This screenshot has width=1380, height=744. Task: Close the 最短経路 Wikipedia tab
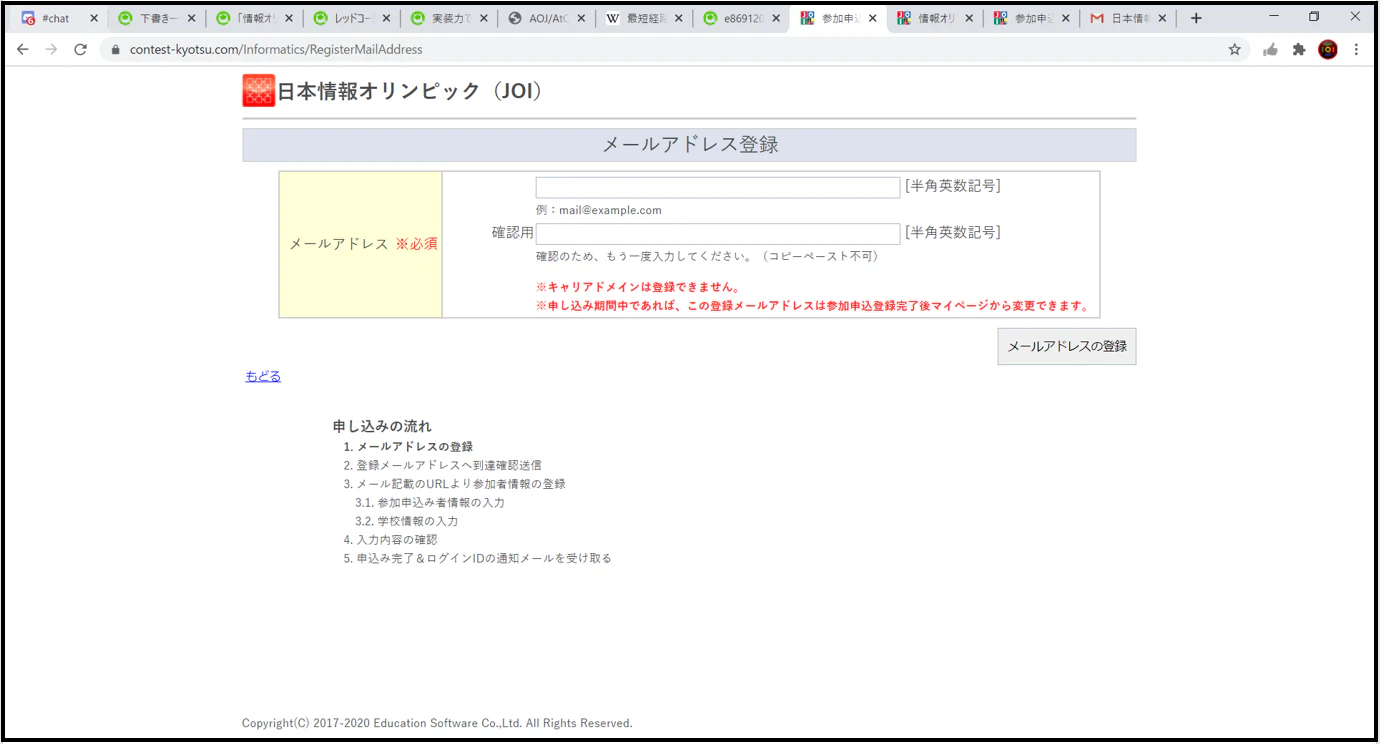click(679, 18)
